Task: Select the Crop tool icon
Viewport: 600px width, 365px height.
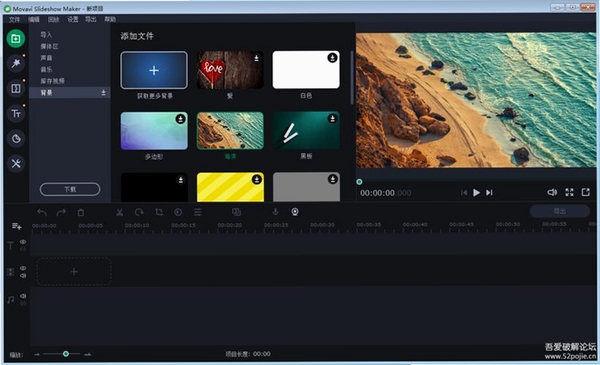Action: 159,212
